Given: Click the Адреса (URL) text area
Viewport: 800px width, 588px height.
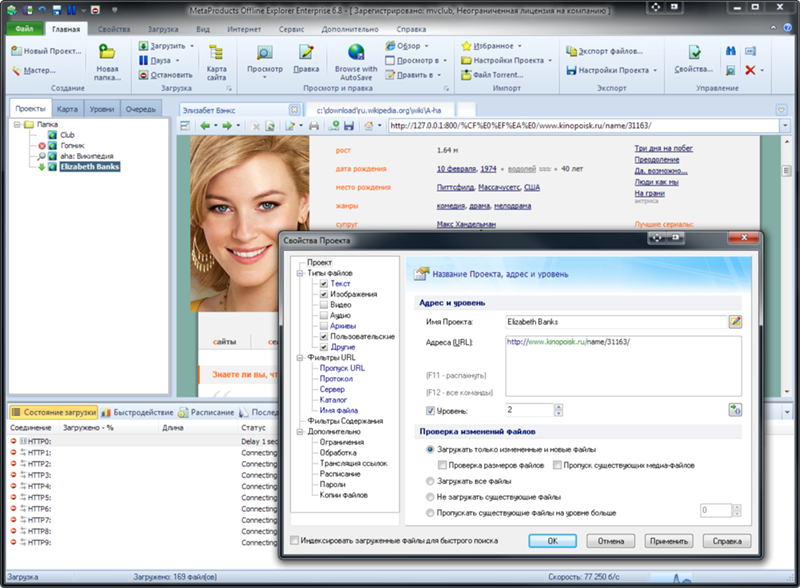Looking at the screenshot, I should pyautogui.click(x=623, y=366).
